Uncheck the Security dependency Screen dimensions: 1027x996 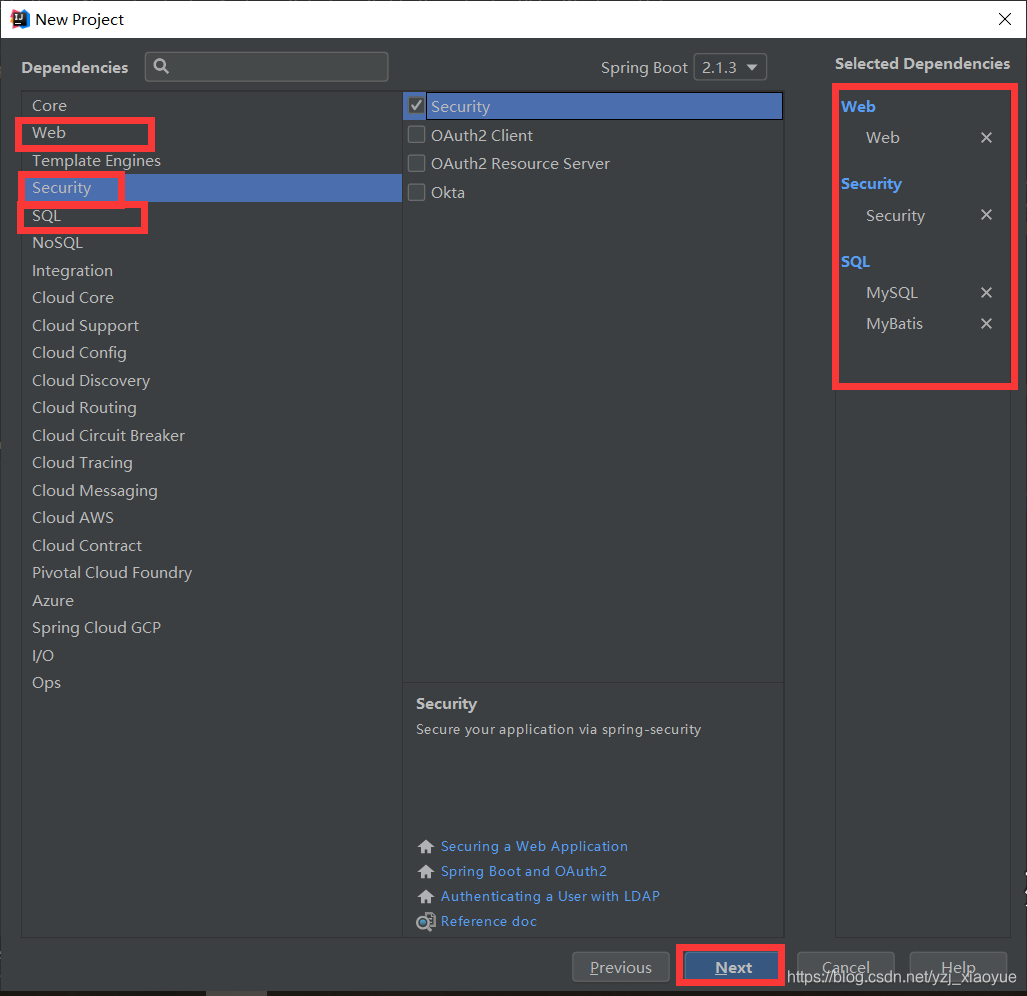click(416, 106)
